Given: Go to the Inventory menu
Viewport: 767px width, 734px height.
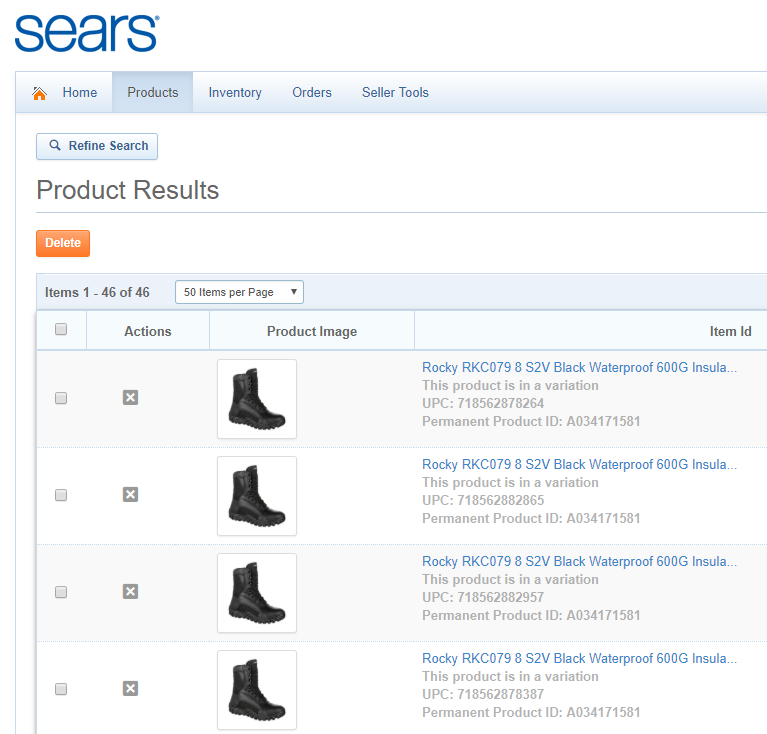Looking at the screenshot, I should point(235,92).
